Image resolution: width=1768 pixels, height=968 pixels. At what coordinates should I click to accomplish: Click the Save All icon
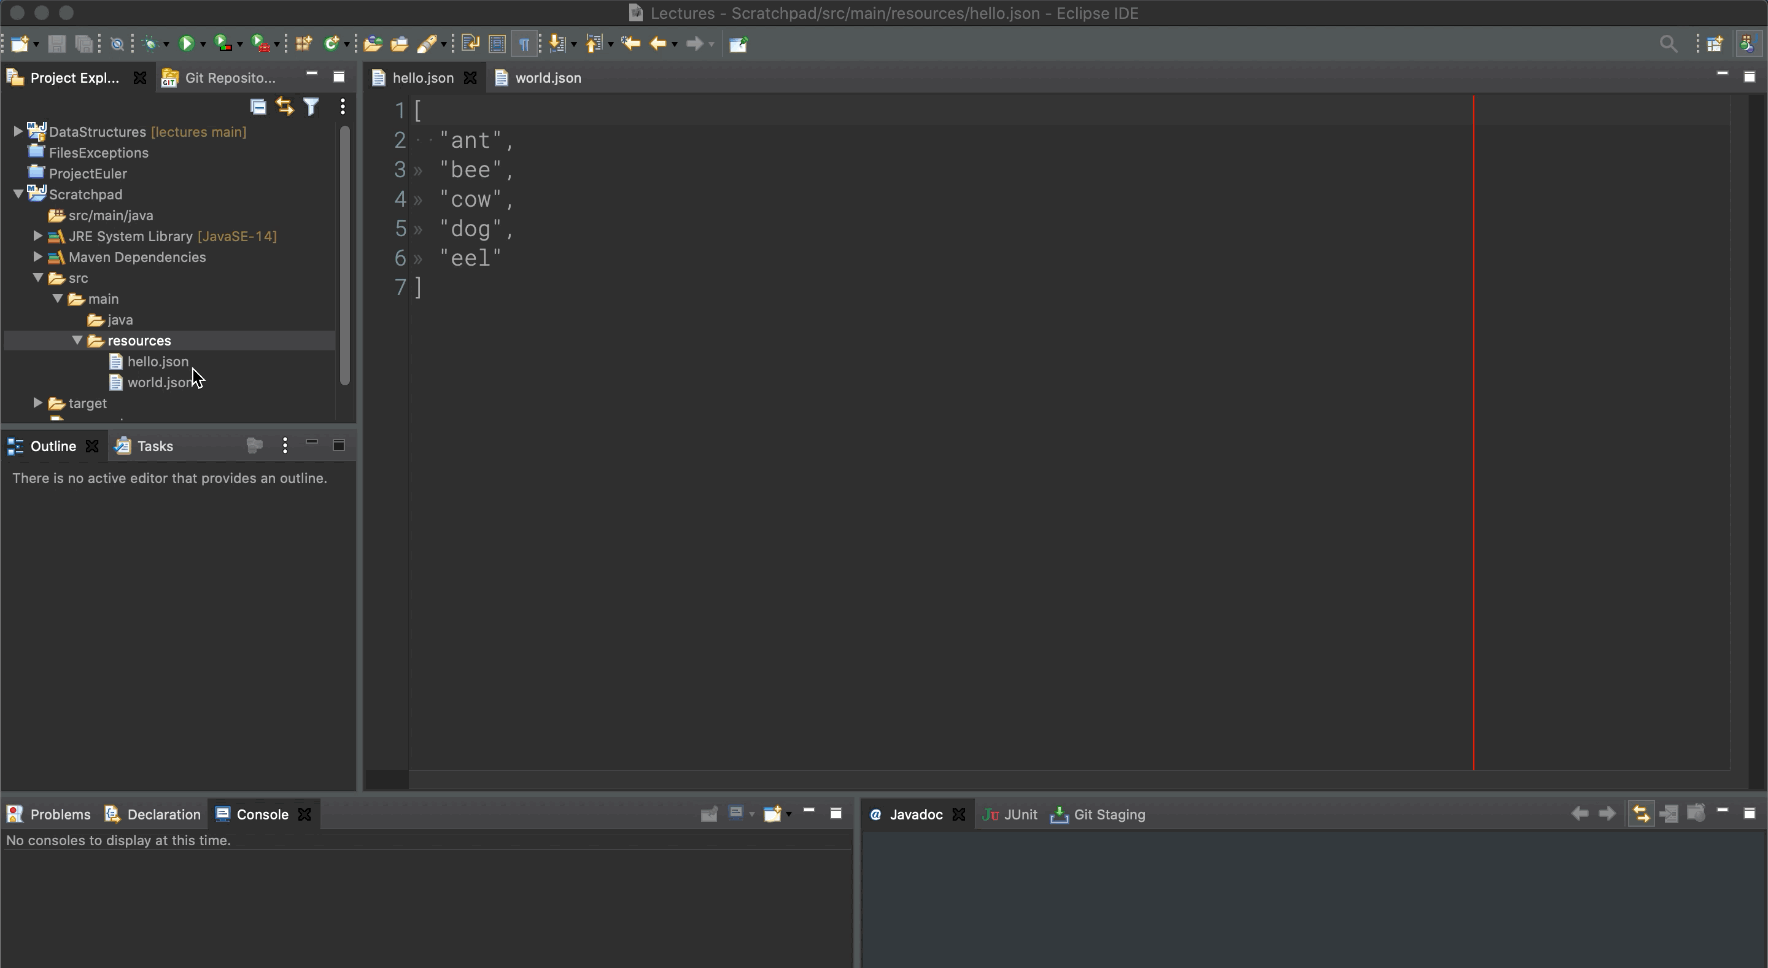(84, 44)
